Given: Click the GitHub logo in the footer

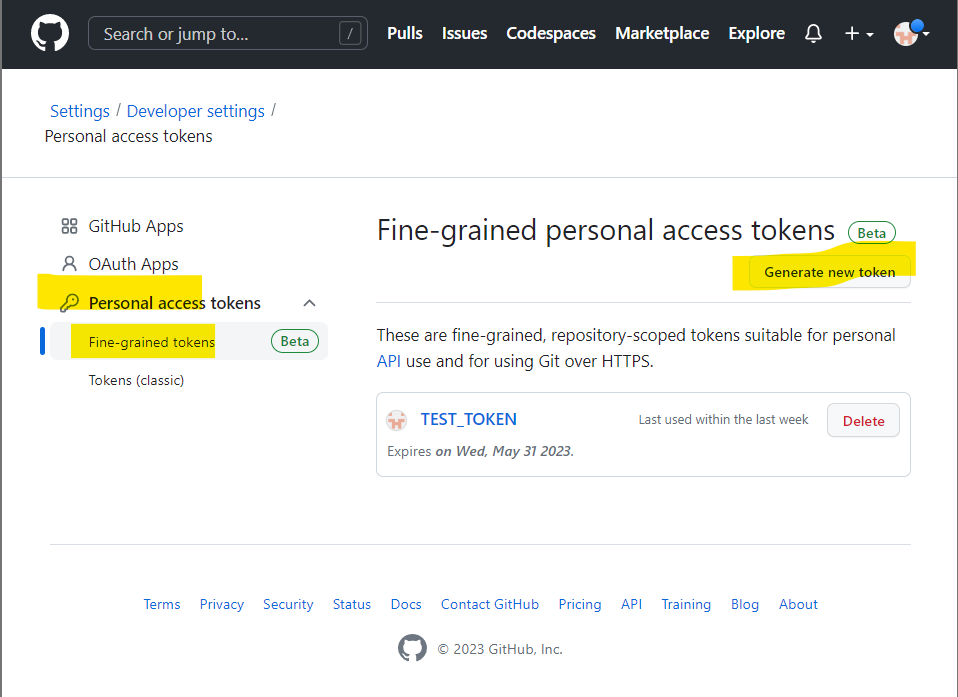Looking at the screenshot, I should (412, 648).
